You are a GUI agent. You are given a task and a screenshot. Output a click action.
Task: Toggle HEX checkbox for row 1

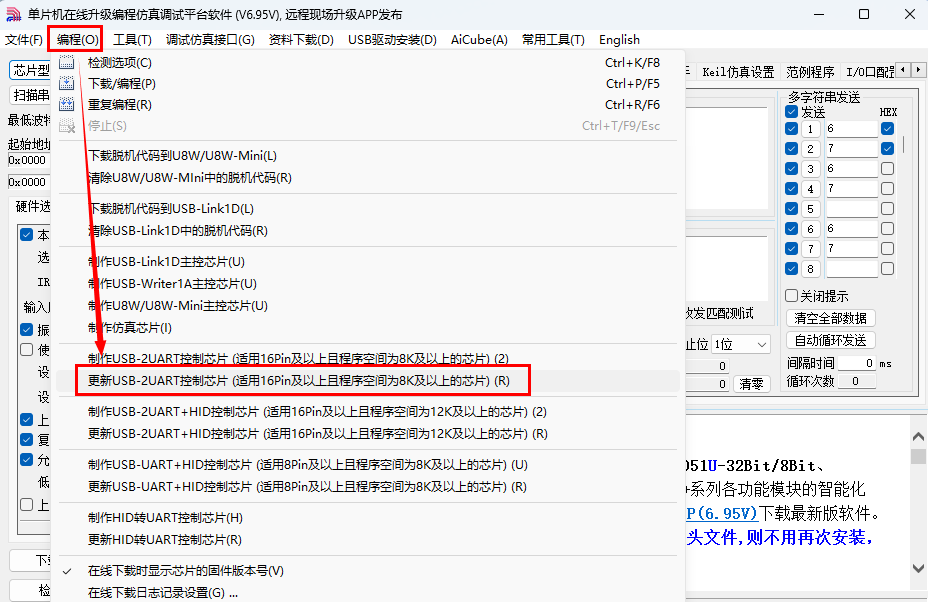887,128
